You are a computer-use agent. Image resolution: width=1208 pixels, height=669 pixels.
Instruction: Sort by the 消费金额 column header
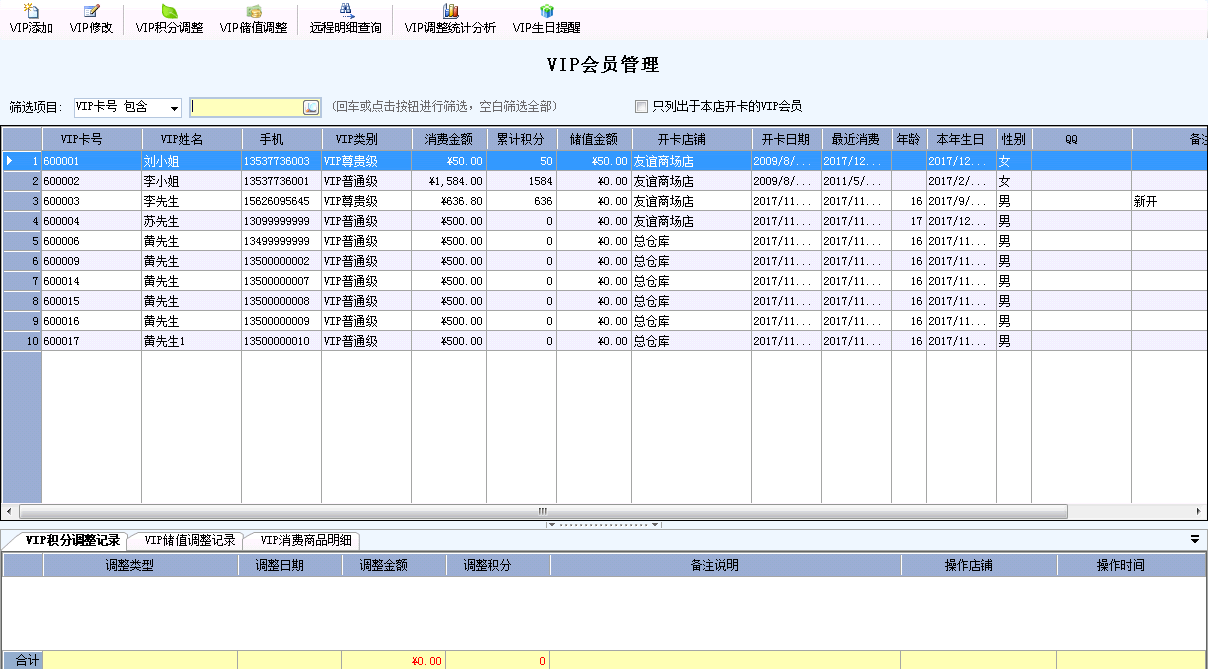coord(448,139)
